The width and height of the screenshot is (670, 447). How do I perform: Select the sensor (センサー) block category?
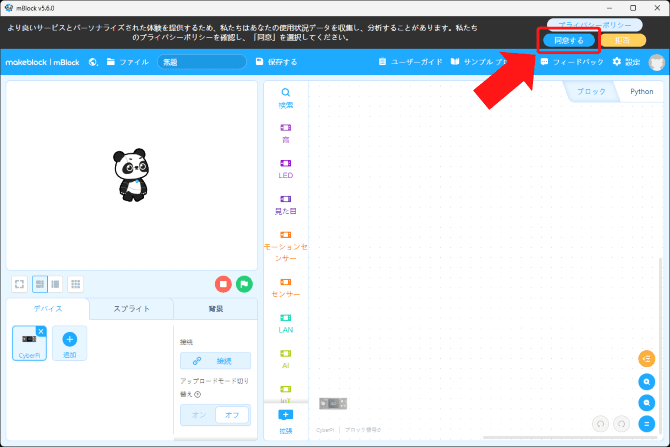(286, 288)
